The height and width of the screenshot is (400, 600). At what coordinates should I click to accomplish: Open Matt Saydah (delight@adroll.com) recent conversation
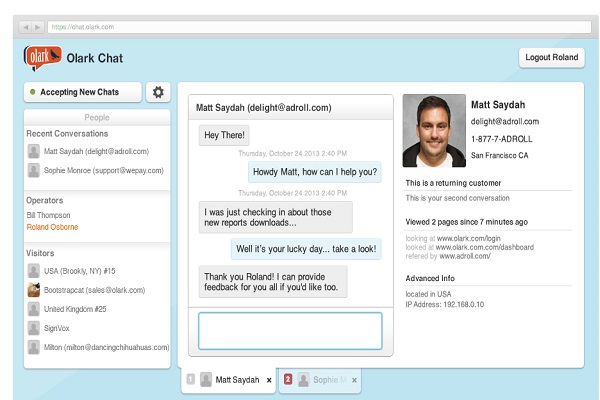[96, 152]
